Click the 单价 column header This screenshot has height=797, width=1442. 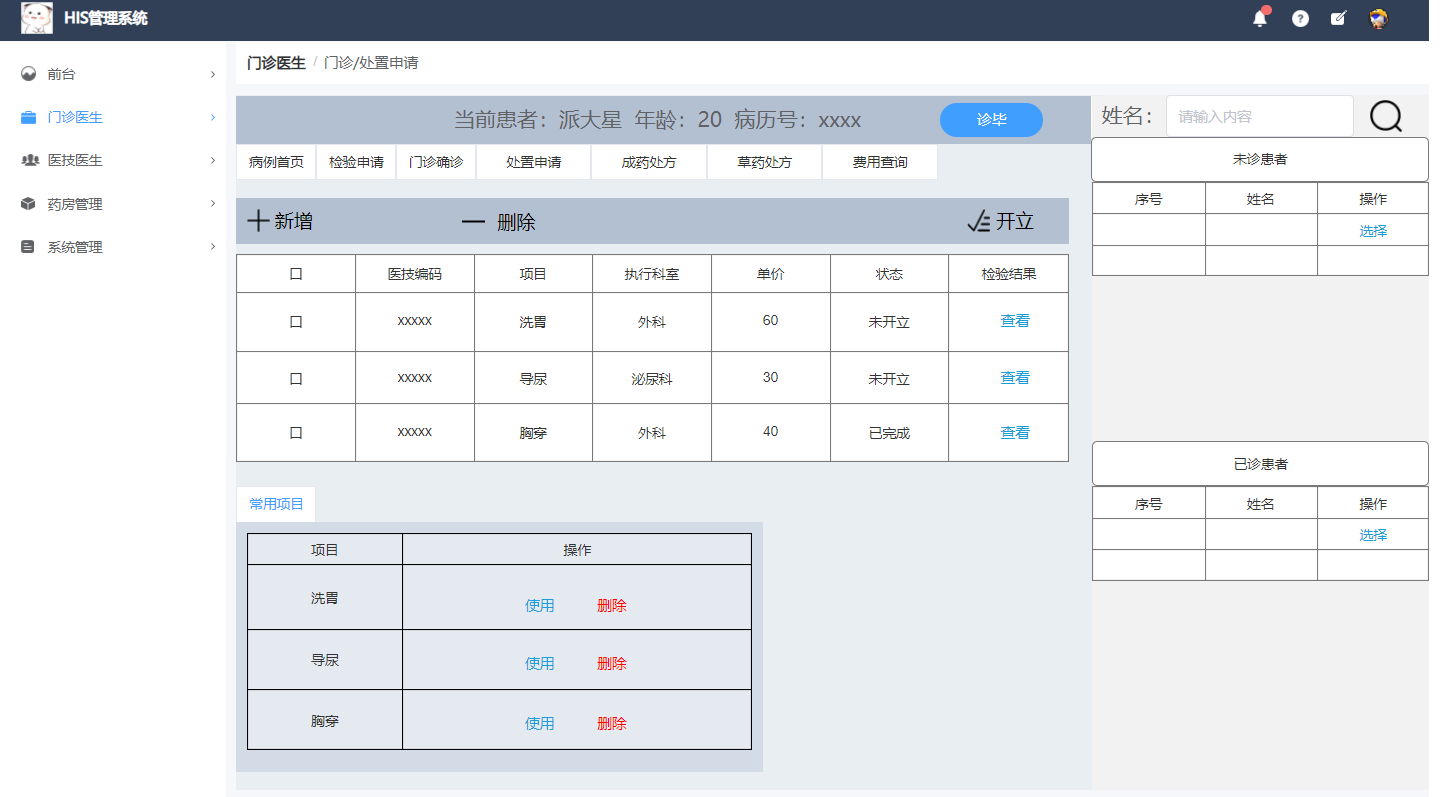[770, 274]
